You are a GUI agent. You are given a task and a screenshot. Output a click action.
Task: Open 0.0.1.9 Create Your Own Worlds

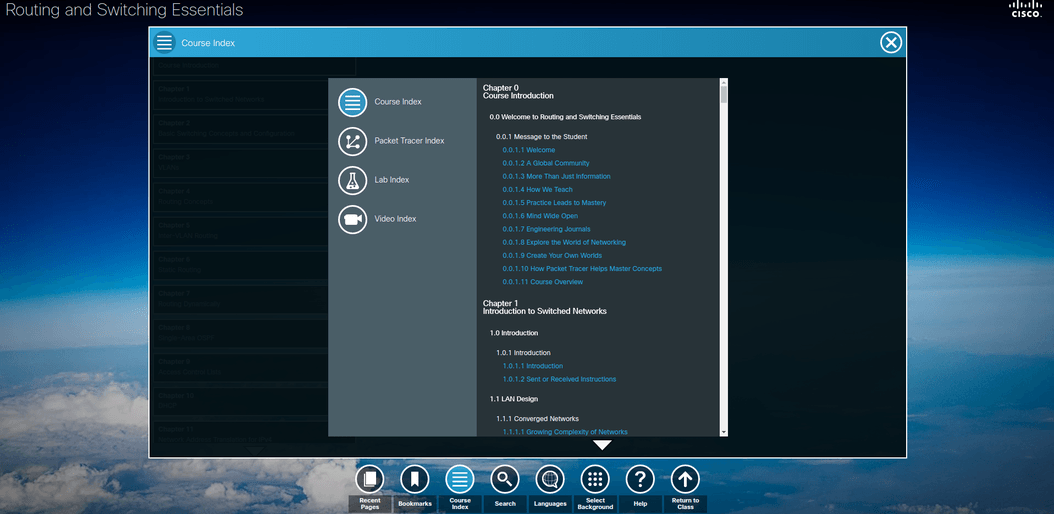pyautogui.click(x=553, y=255)
